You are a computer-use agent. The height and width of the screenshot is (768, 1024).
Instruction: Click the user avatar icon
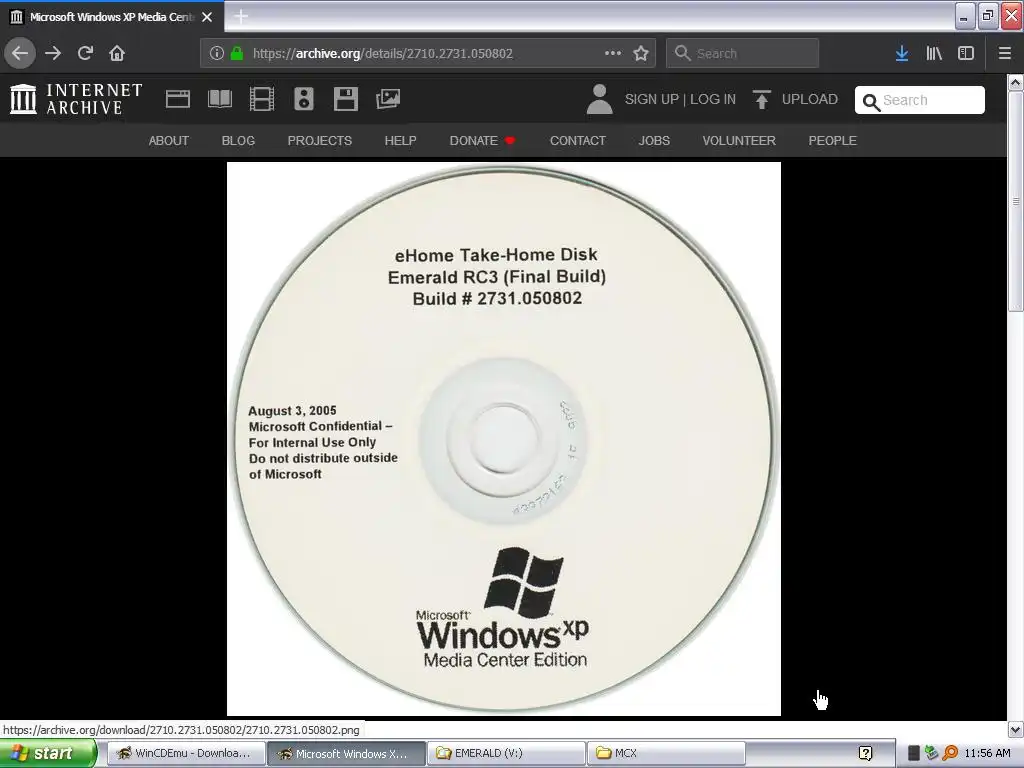(x=599, y=99)
